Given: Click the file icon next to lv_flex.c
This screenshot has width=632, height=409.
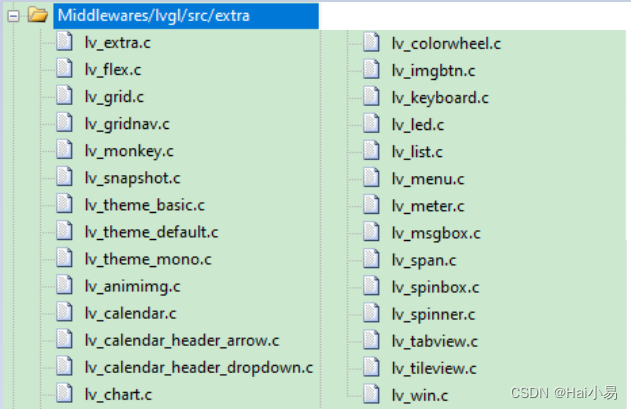Looking at the screenshot, I should tap(64, 69).
